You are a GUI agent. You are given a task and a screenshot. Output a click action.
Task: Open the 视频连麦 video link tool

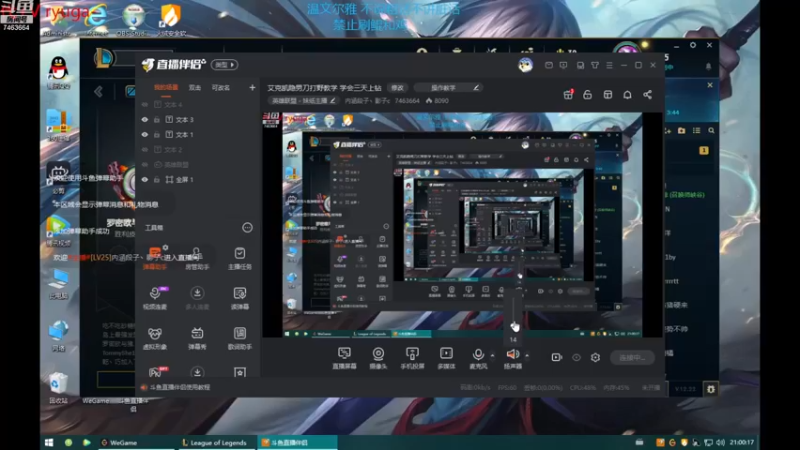point(155,297)
